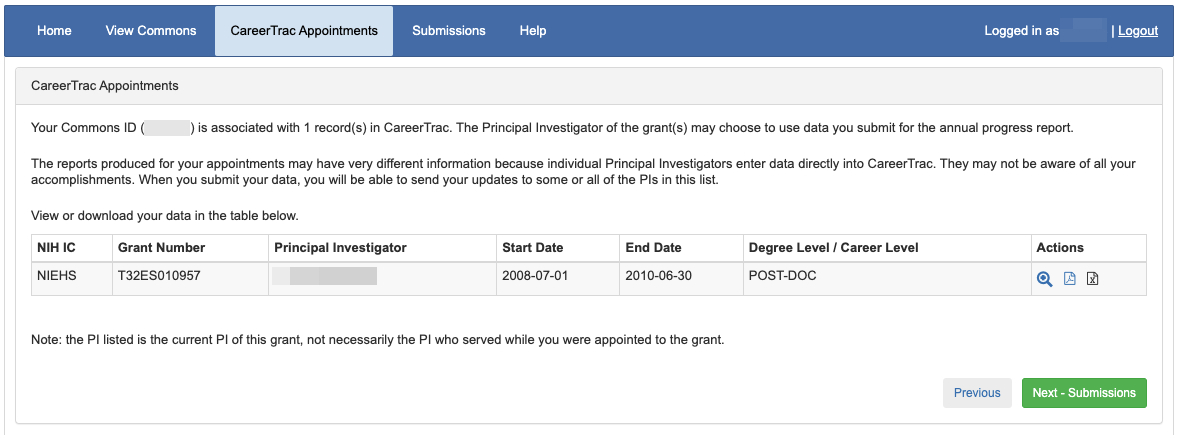The image size is (1181, 435).
Task: Download the appointment data as Excel
Action: click(x=1093, y=279)
